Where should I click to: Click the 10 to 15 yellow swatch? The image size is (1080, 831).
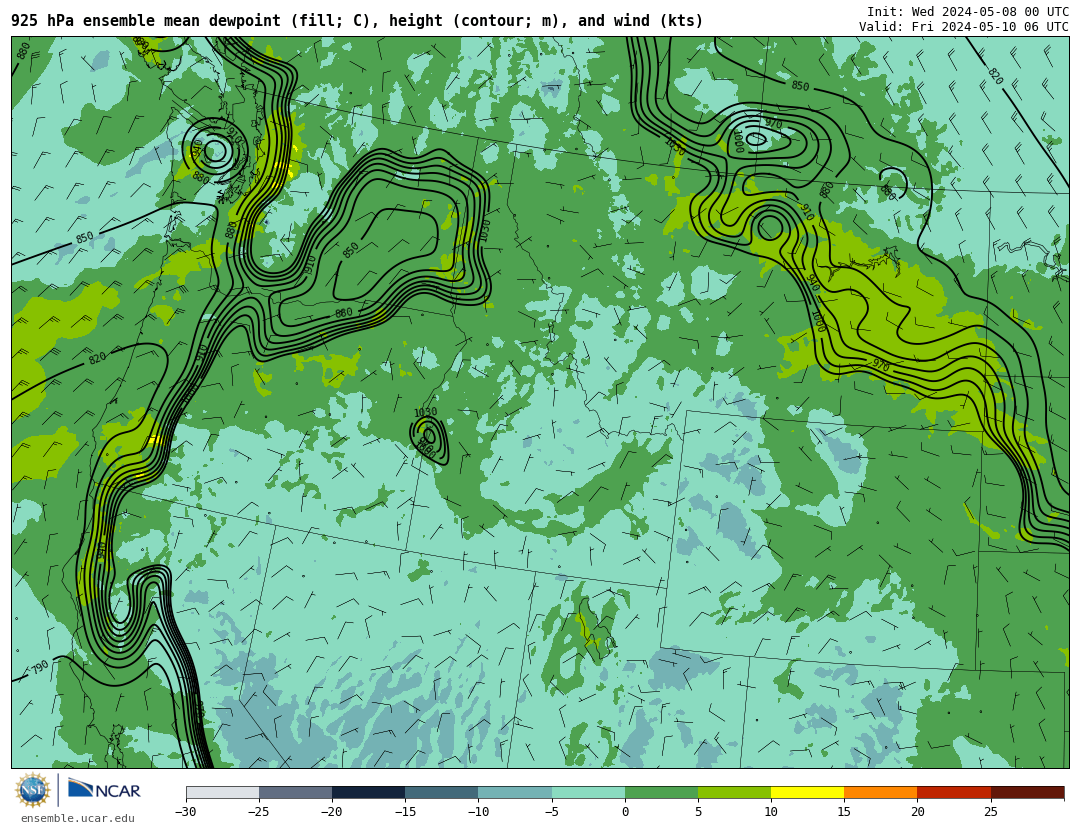(807, 792)
